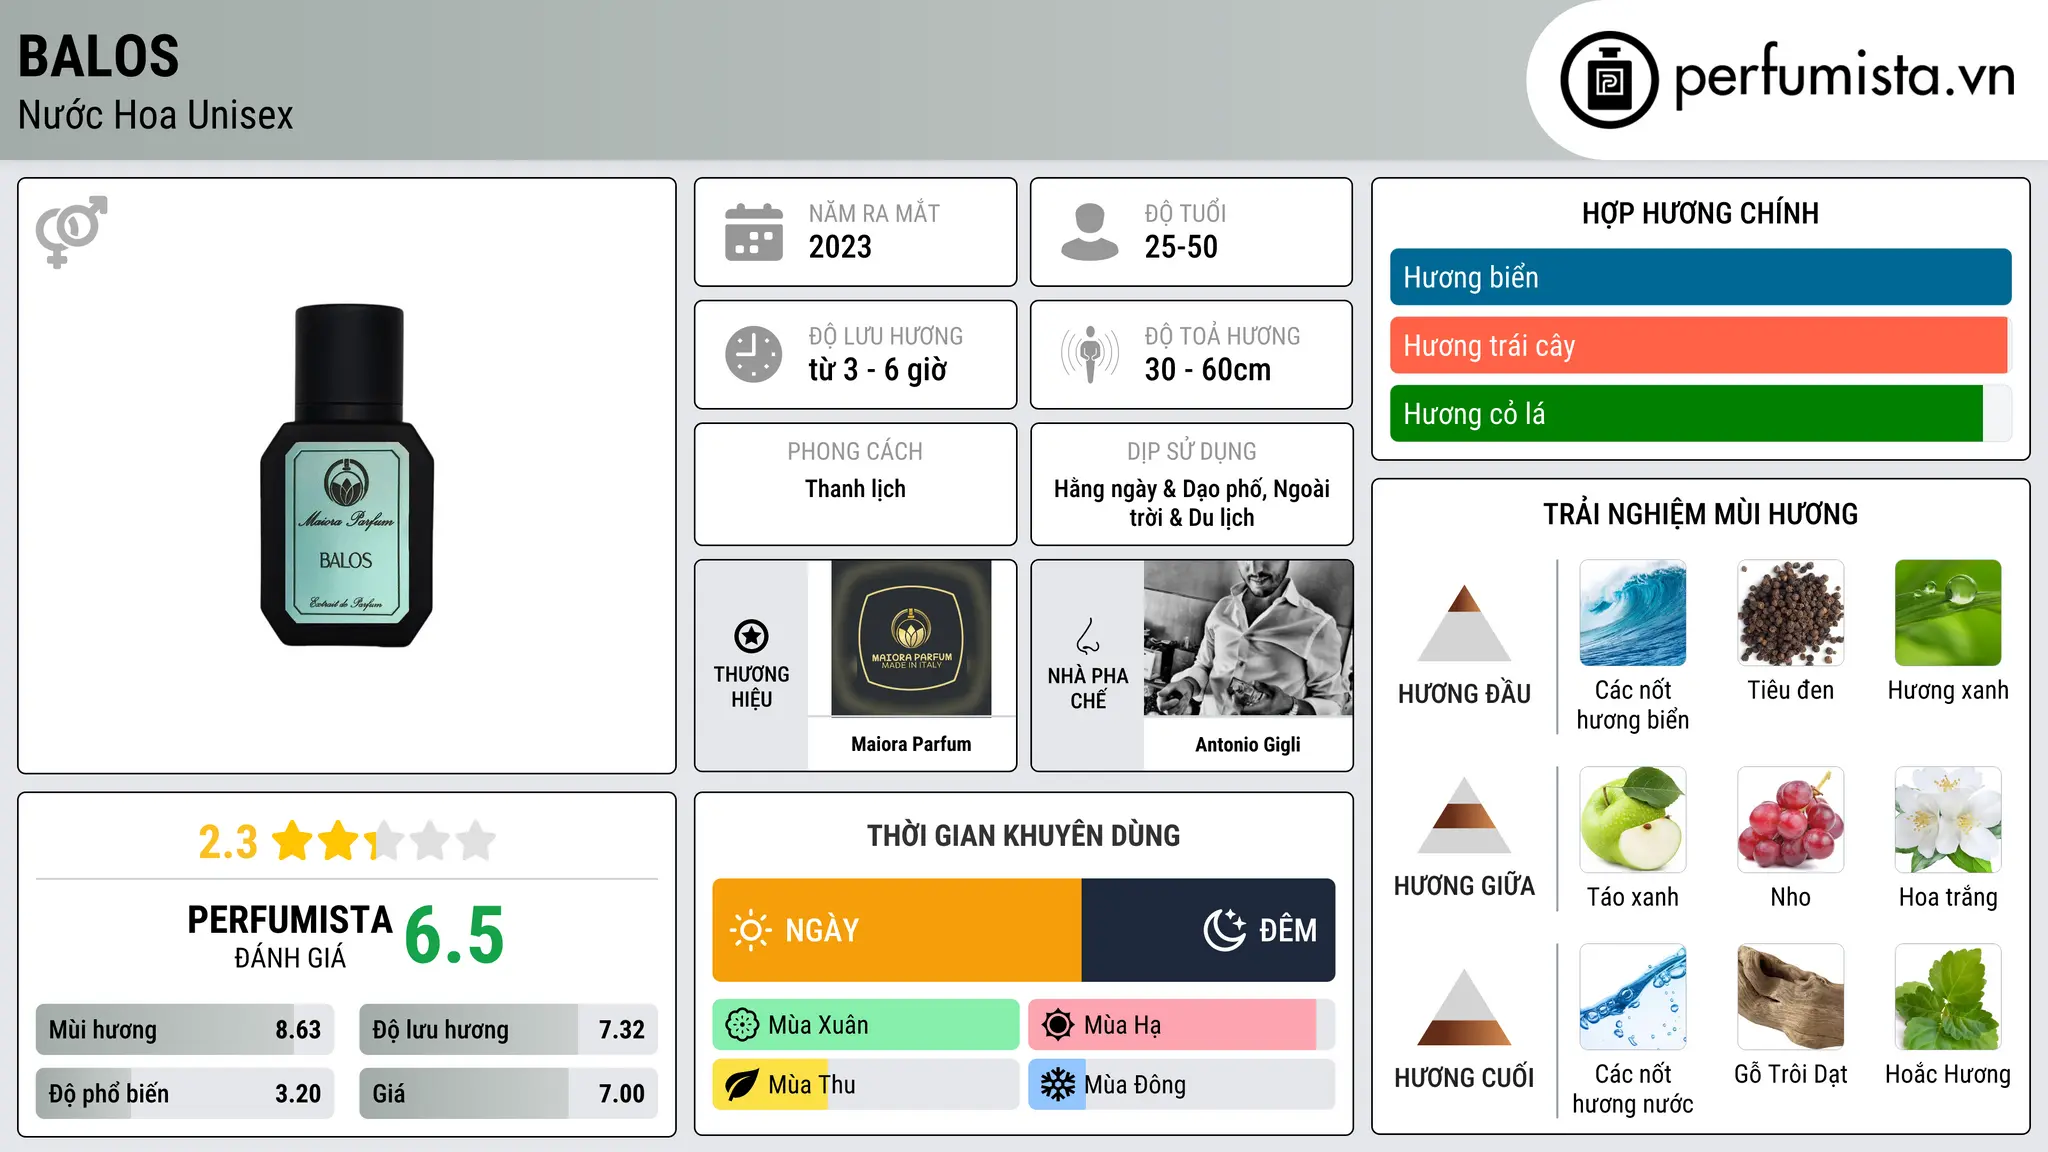This screenshot has width=2048, height=1152.
Task: Click the star rating row
Action: pyautogui.click(x=384, y=841)
